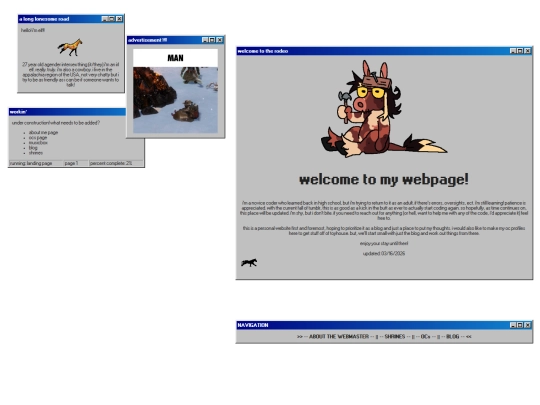This screenshot has width=540, height=405.
Task: Minimize the advertisement window
Action: point(205,40)
